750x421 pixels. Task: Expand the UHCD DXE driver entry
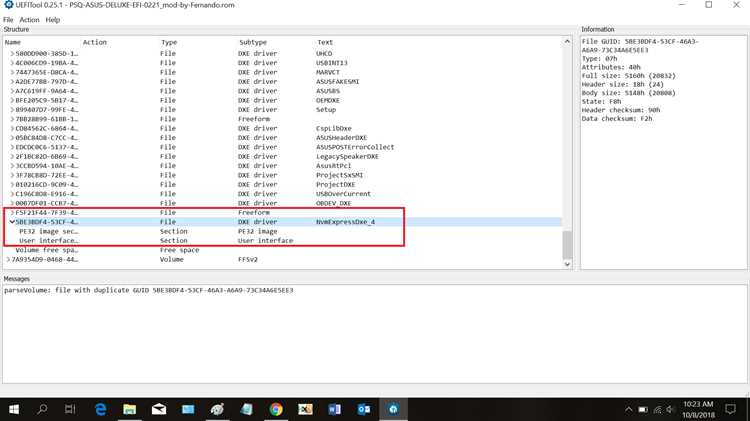pyautogui.click(x=12, y=54)
